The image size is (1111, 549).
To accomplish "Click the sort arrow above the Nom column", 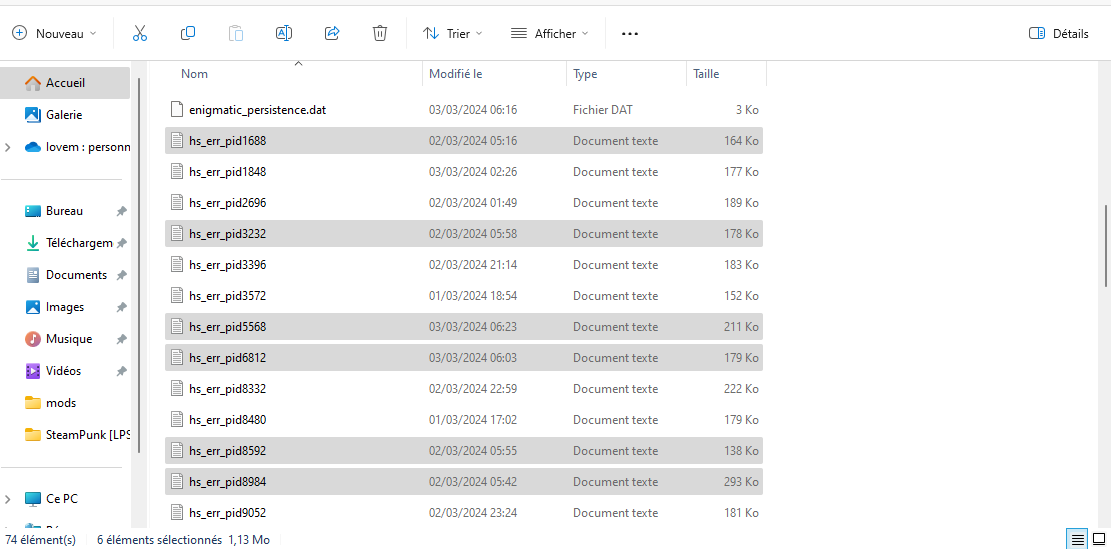I will (x=298, y=64).
